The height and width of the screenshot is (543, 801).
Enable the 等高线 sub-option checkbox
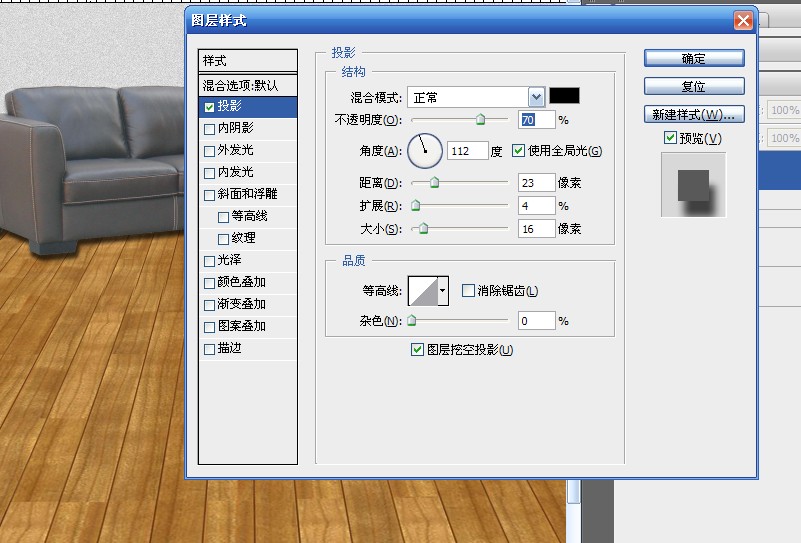point(223,217)
